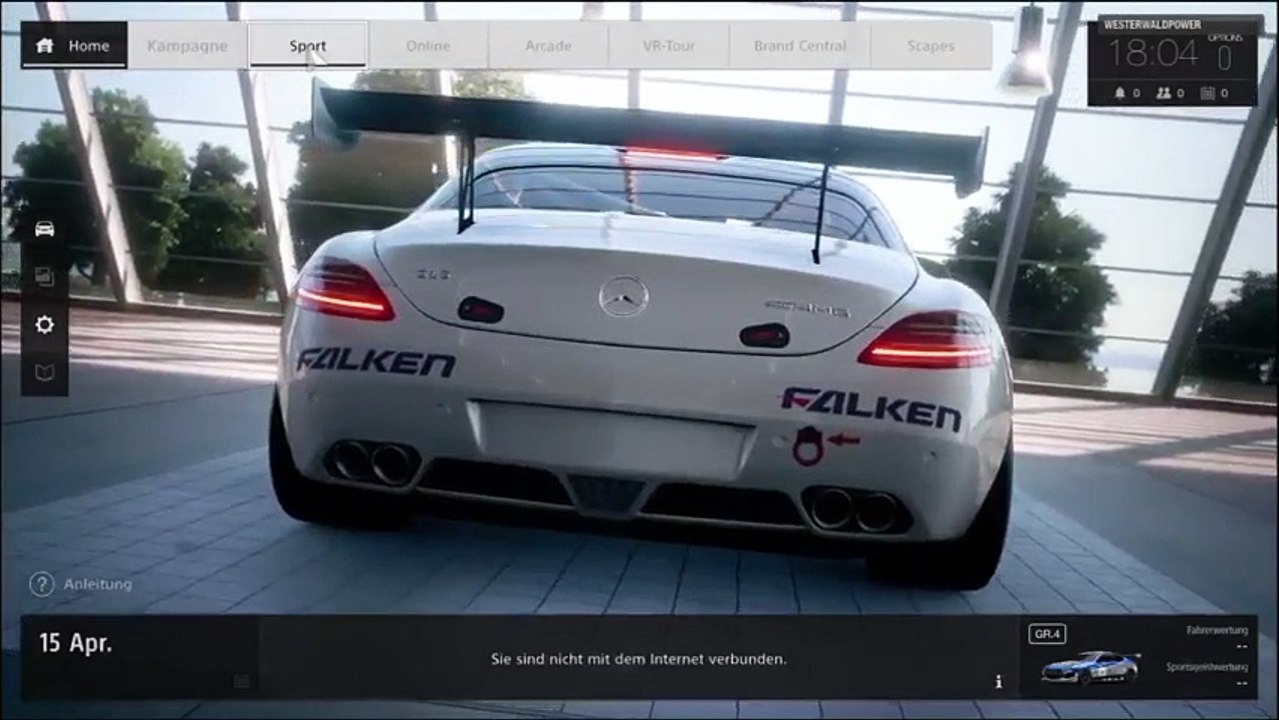The width and height of the screenshot is (1279, 720).
Task: Select the Sport tab
Action: (x=307, y=46)
